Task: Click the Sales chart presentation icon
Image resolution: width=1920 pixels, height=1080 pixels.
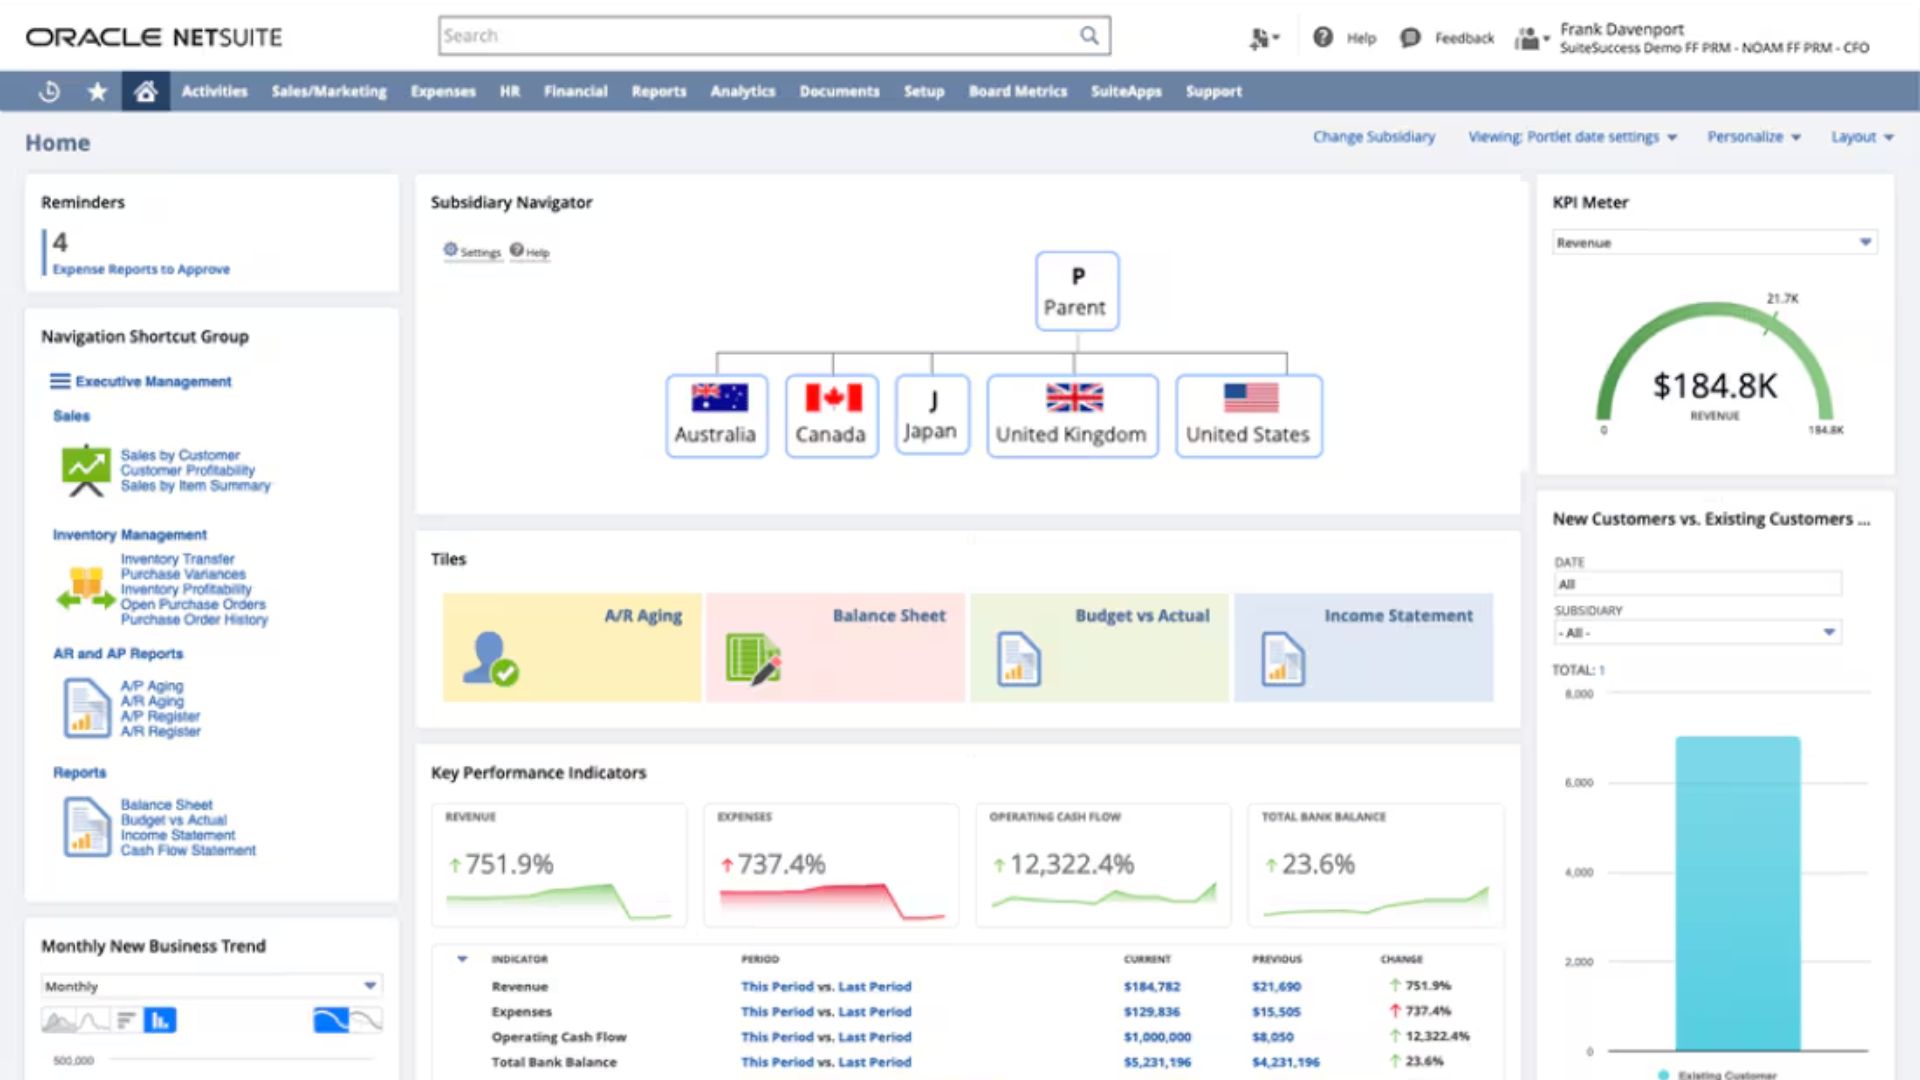Action: click(86, 470)
